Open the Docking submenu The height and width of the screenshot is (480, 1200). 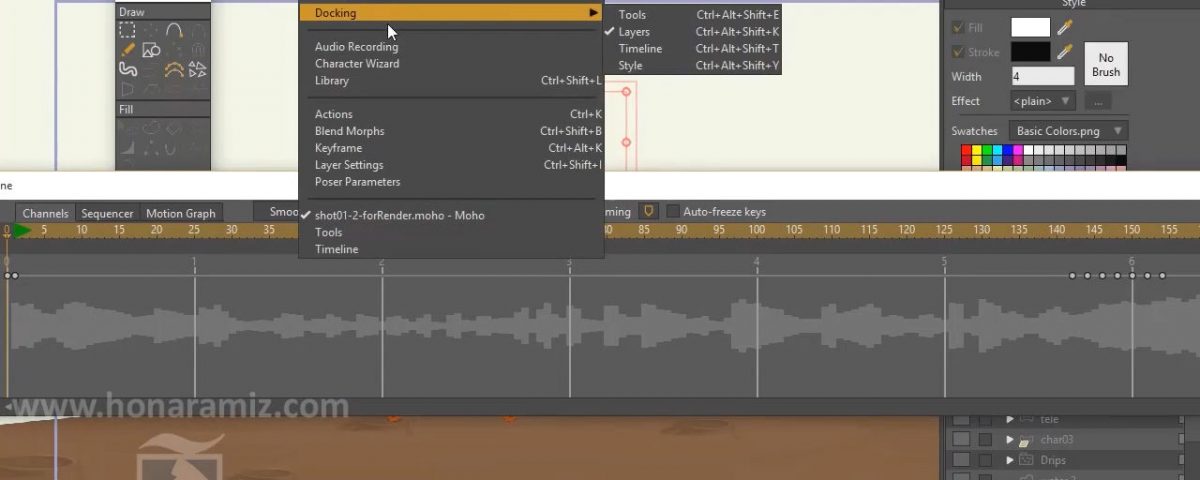pos(451,13)
